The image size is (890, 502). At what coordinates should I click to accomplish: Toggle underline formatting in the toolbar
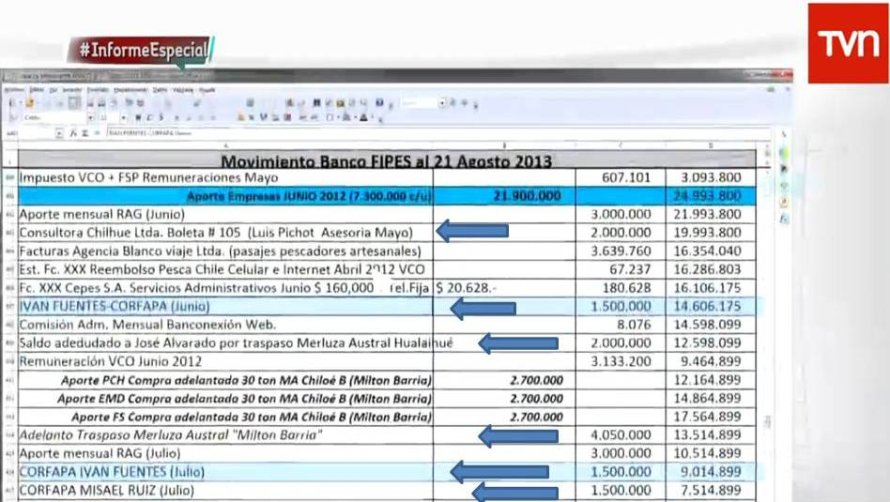tap(161, 118)
